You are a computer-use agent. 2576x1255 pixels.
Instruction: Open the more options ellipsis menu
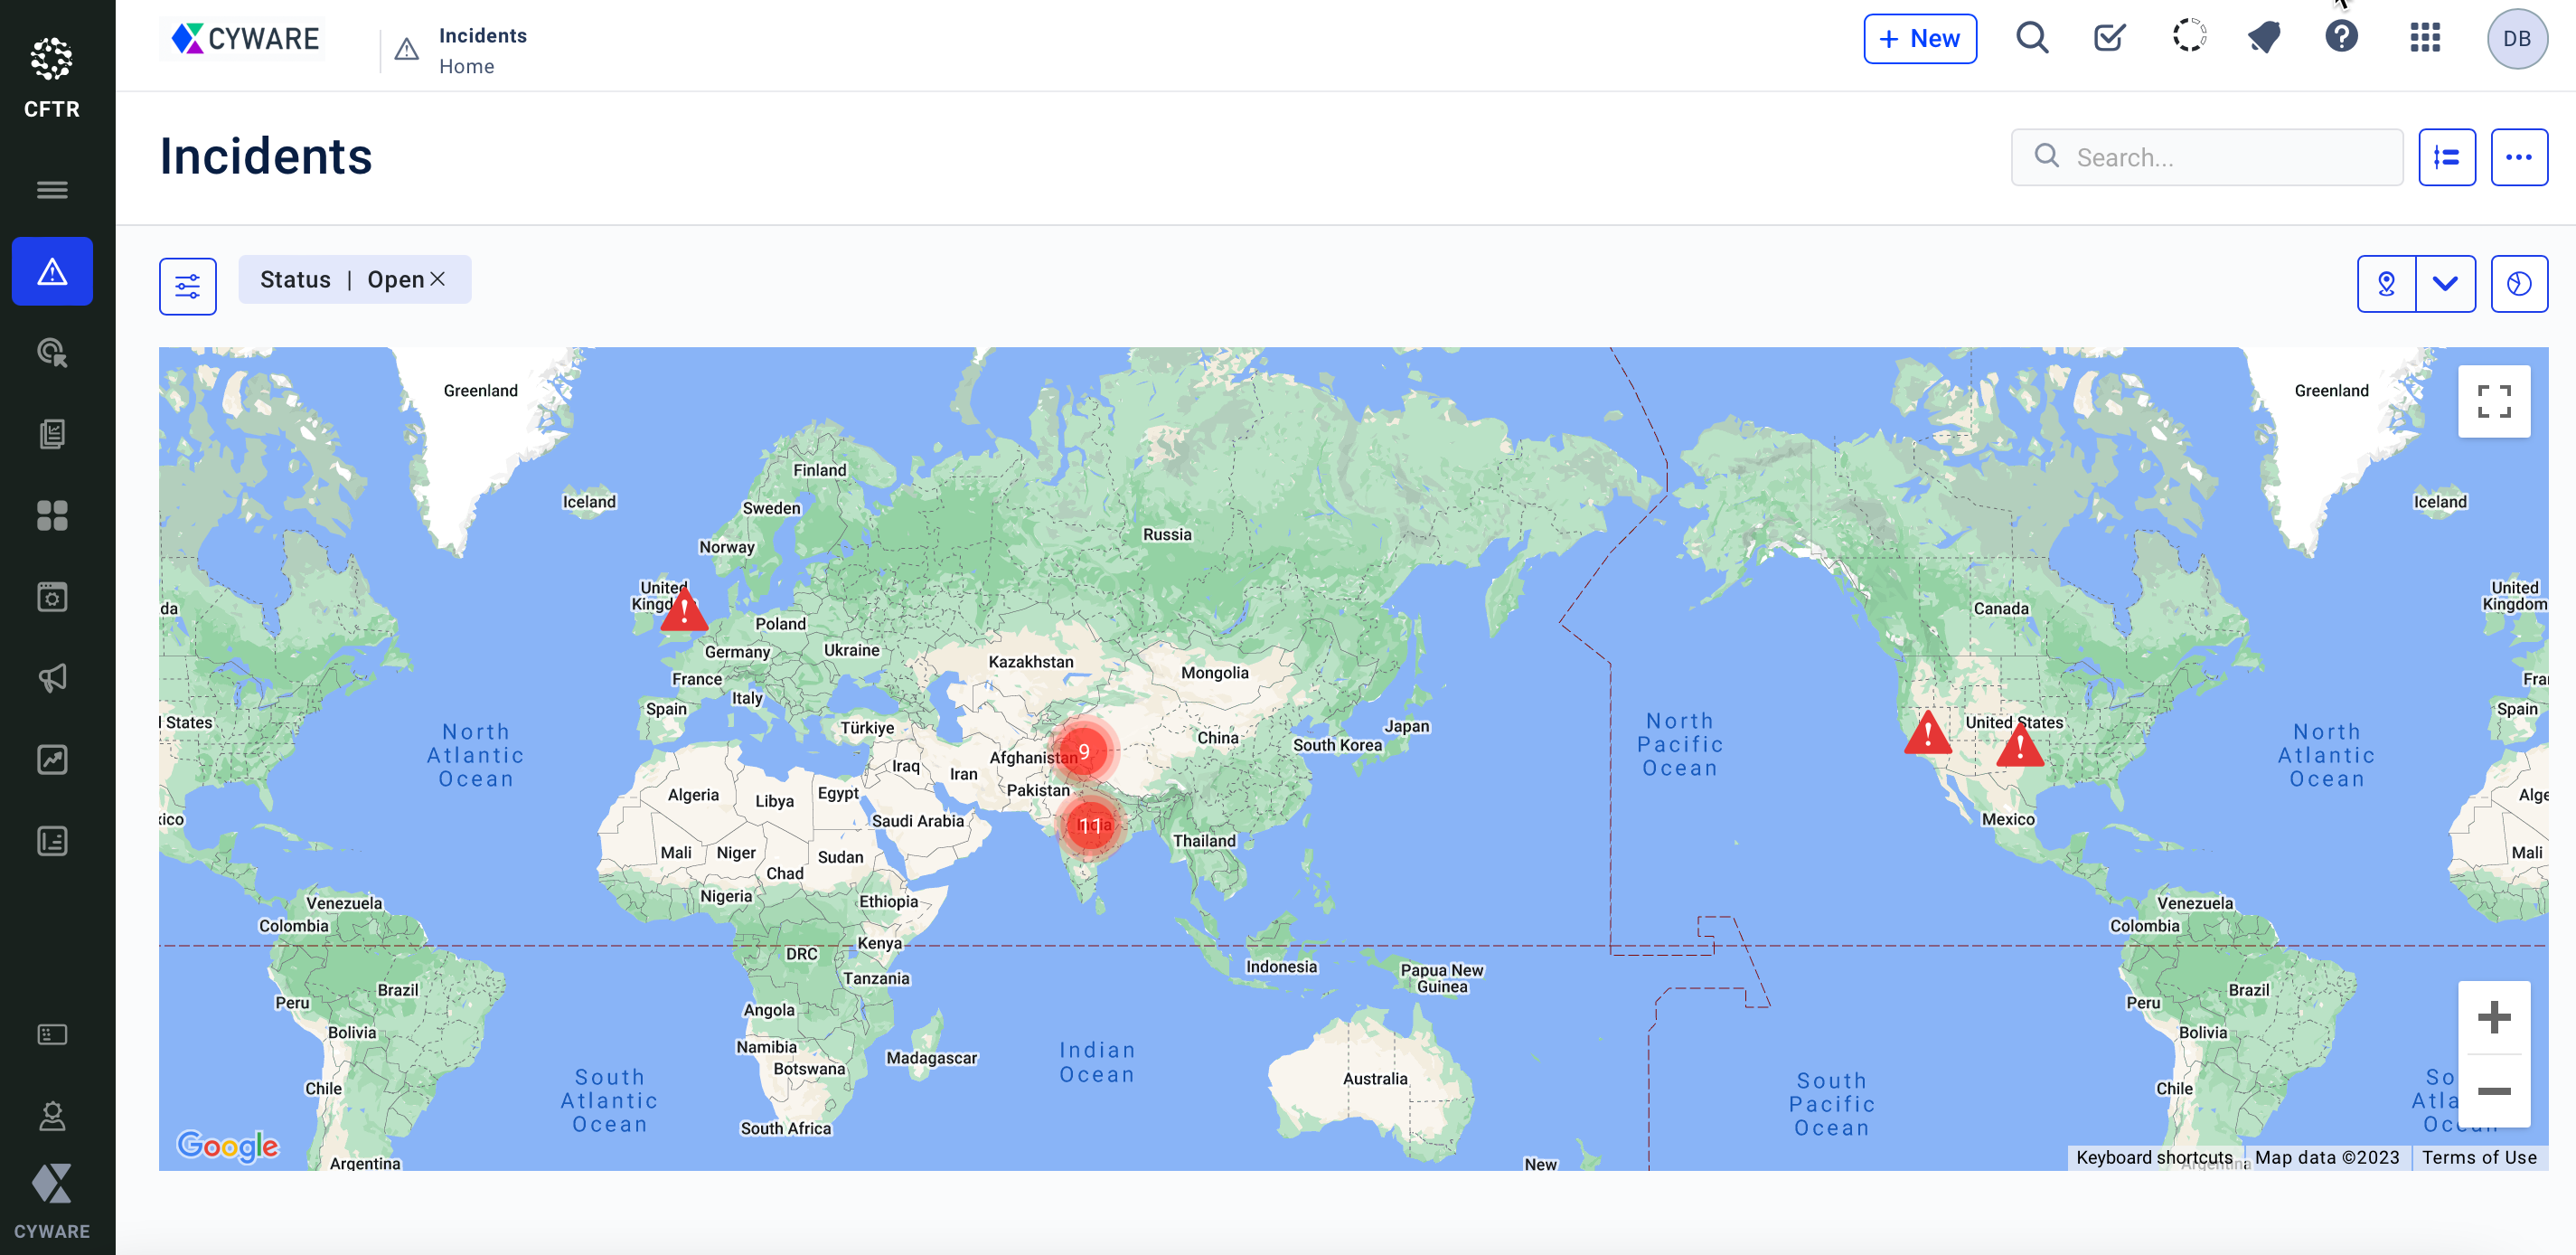[x=2518, y=157]
